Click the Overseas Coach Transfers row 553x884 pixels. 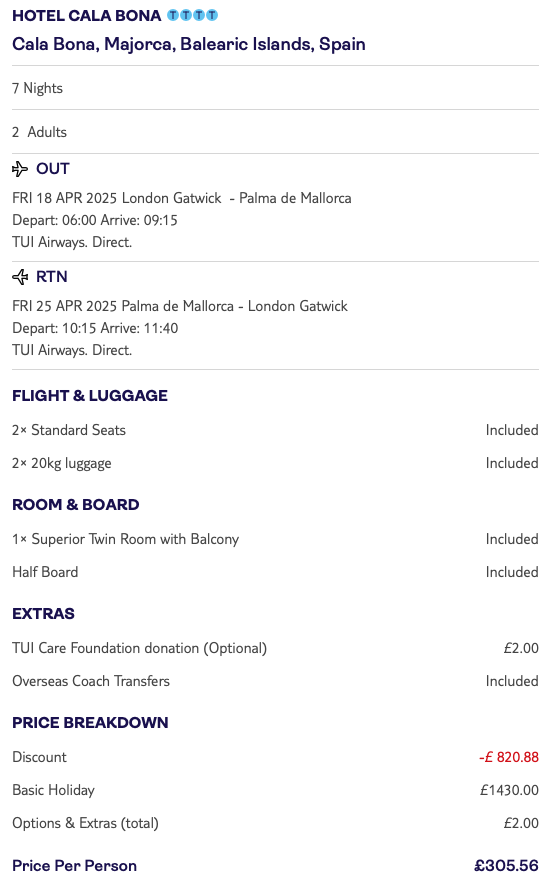[x=275, y=681]
